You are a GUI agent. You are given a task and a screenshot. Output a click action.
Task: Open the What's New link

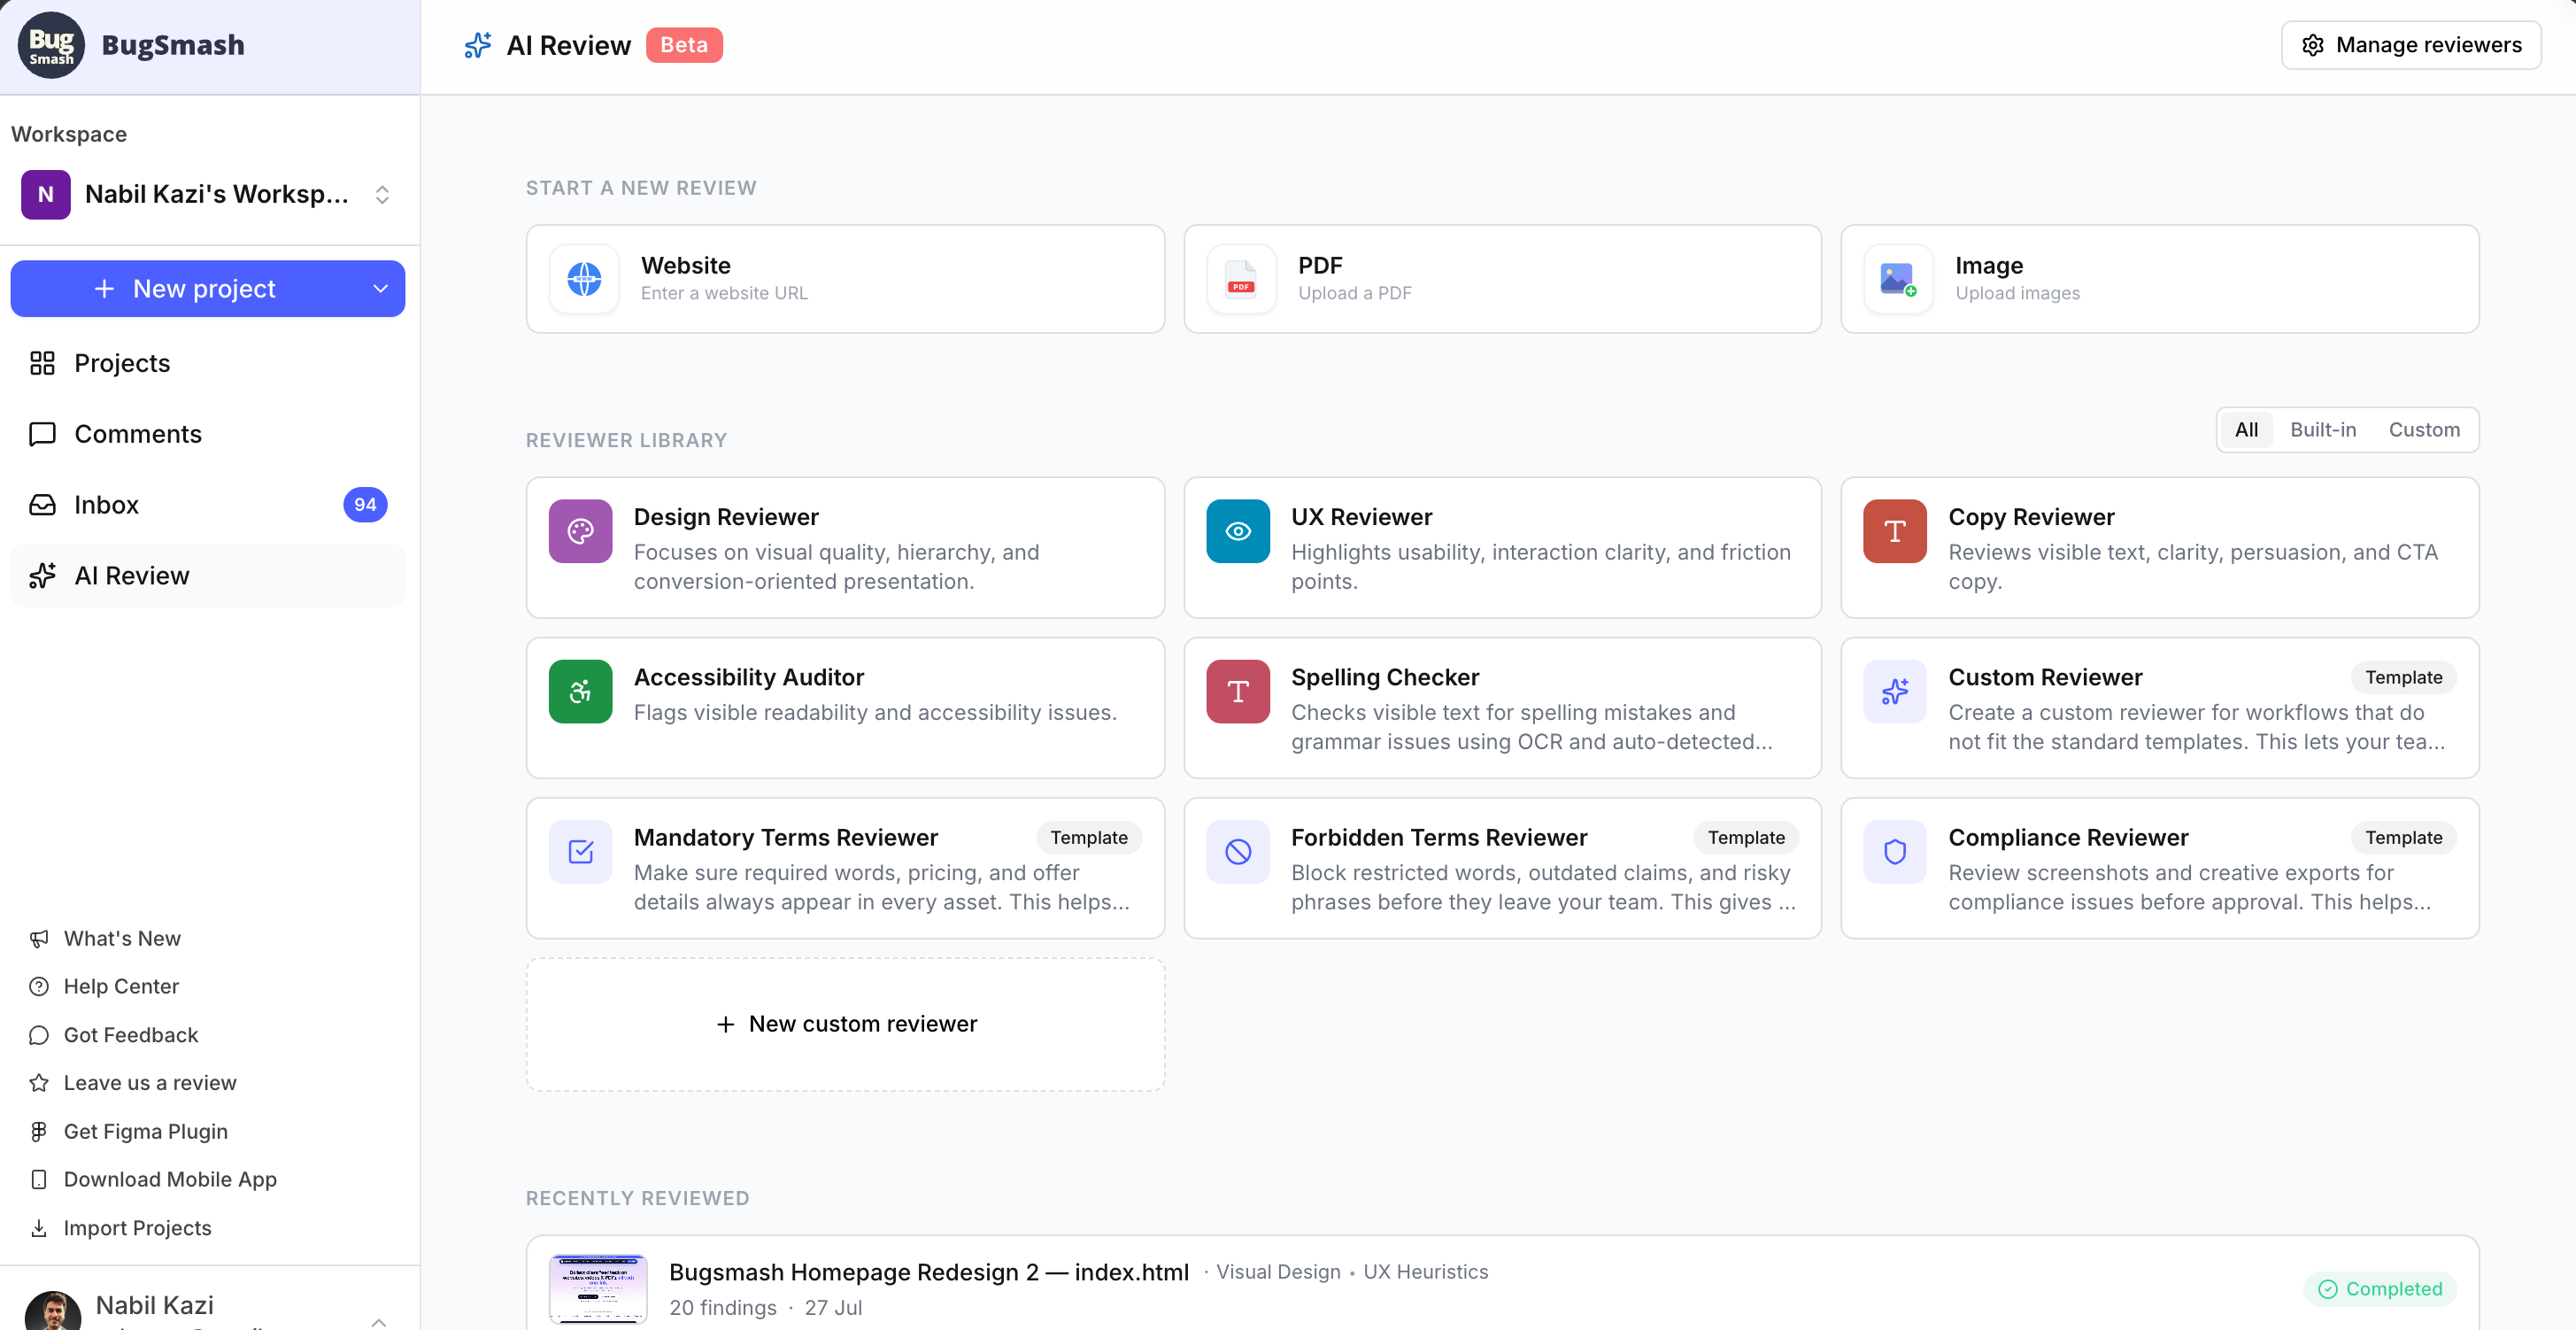[x=122, y=938]
